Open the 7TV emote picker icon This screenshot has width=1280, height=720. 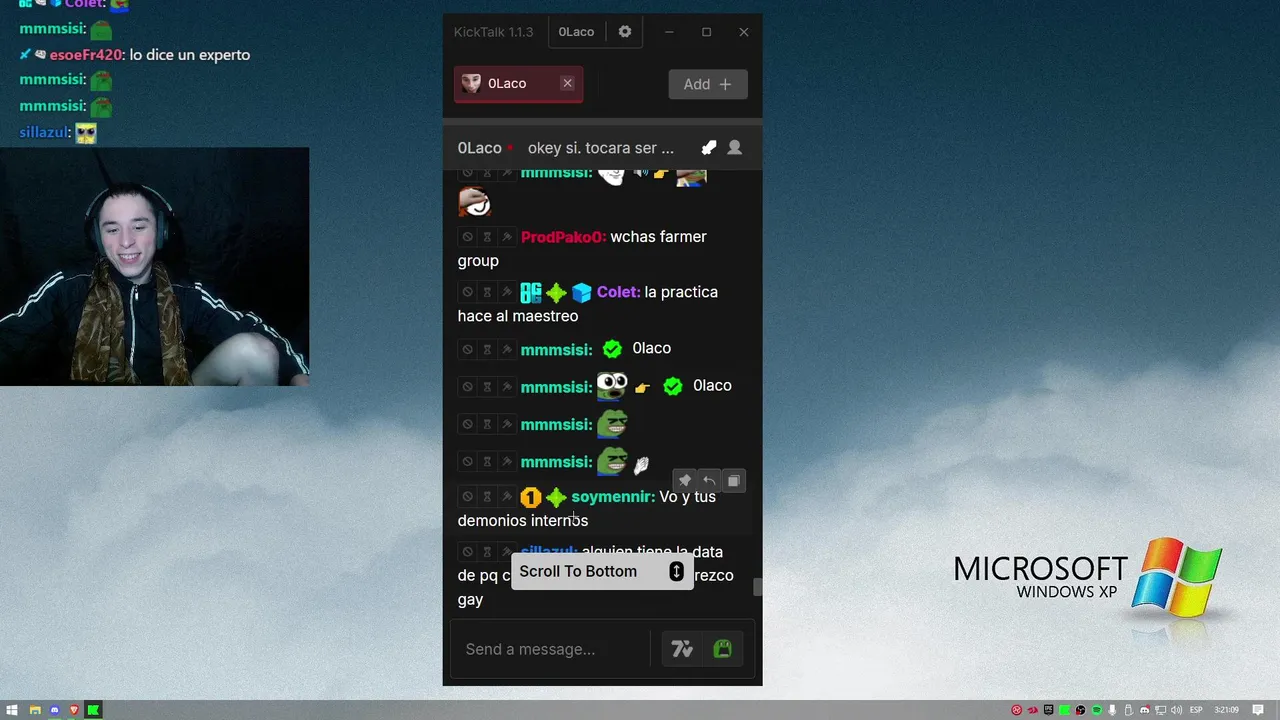(682, 649)
